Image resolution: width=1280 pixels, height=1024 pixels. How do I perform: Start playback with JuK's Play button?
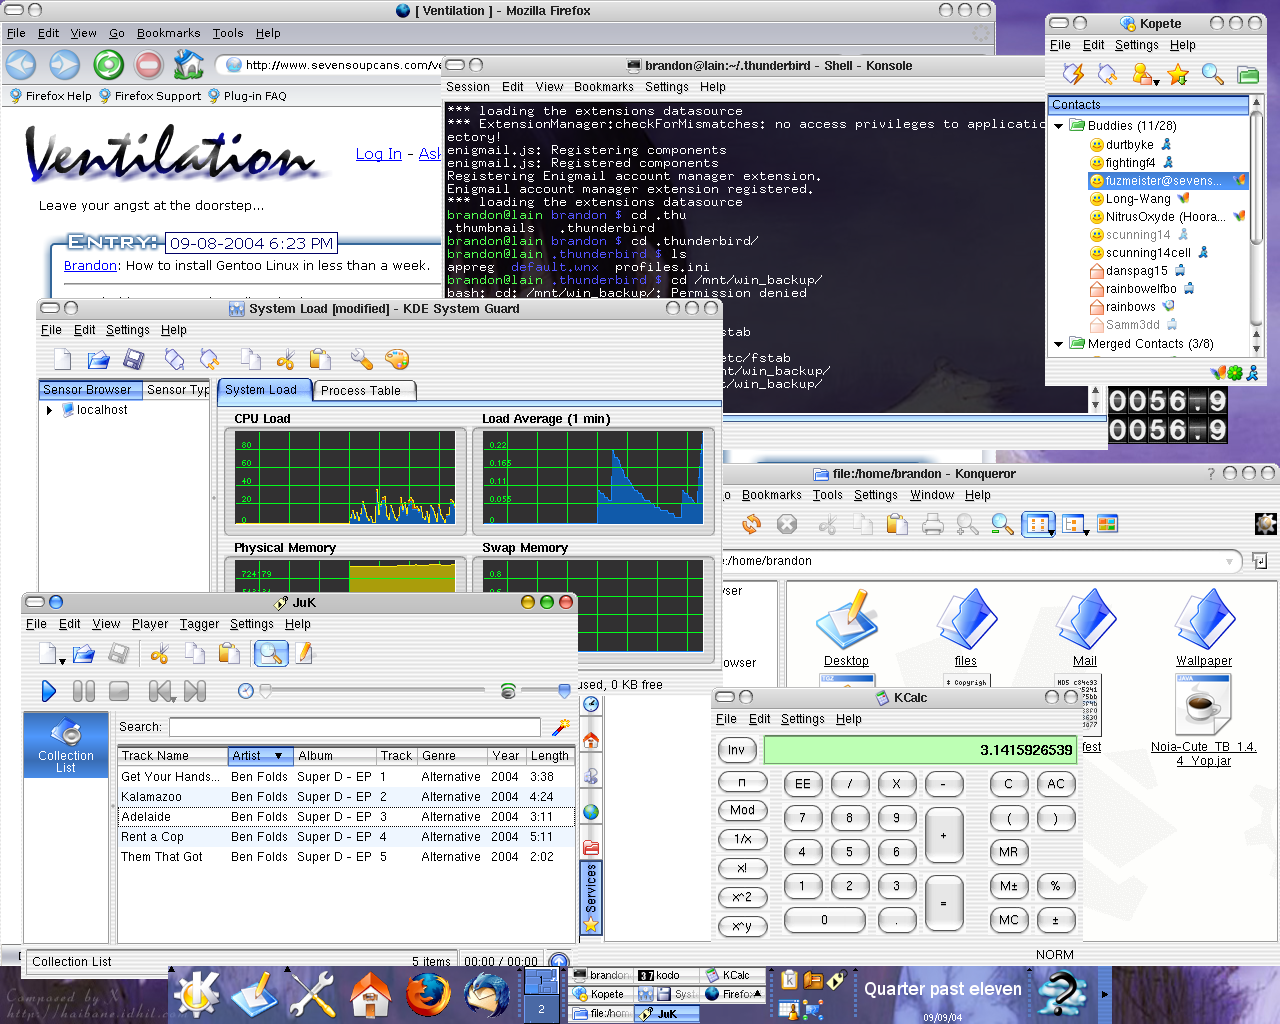click(x=49, y=691)
